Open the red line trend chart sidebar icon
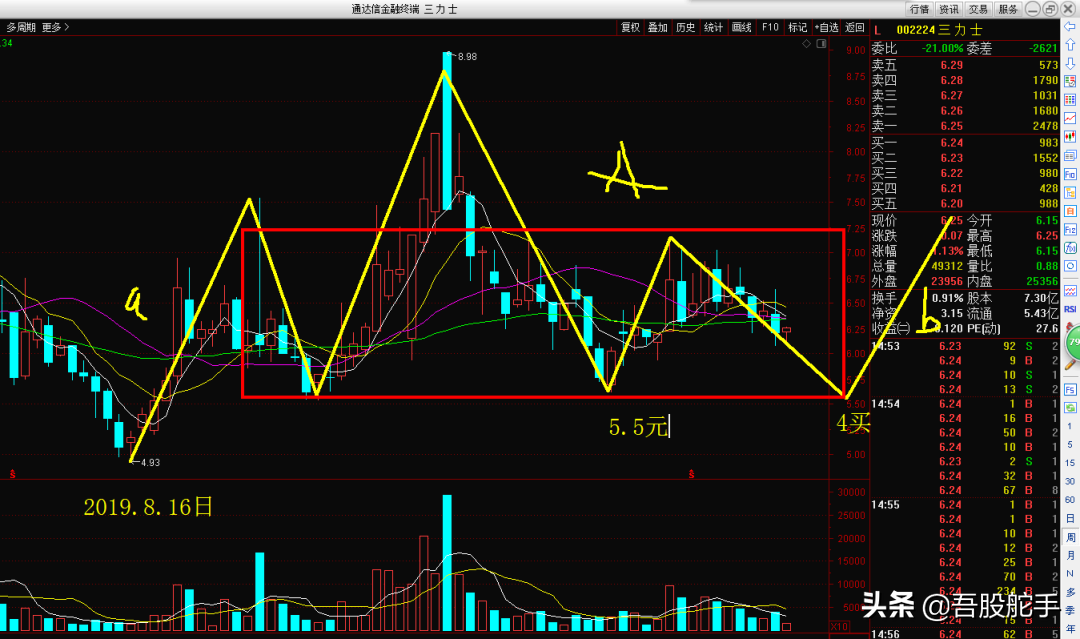Viewport: 1080px width, 639px height. (1070, 118)
